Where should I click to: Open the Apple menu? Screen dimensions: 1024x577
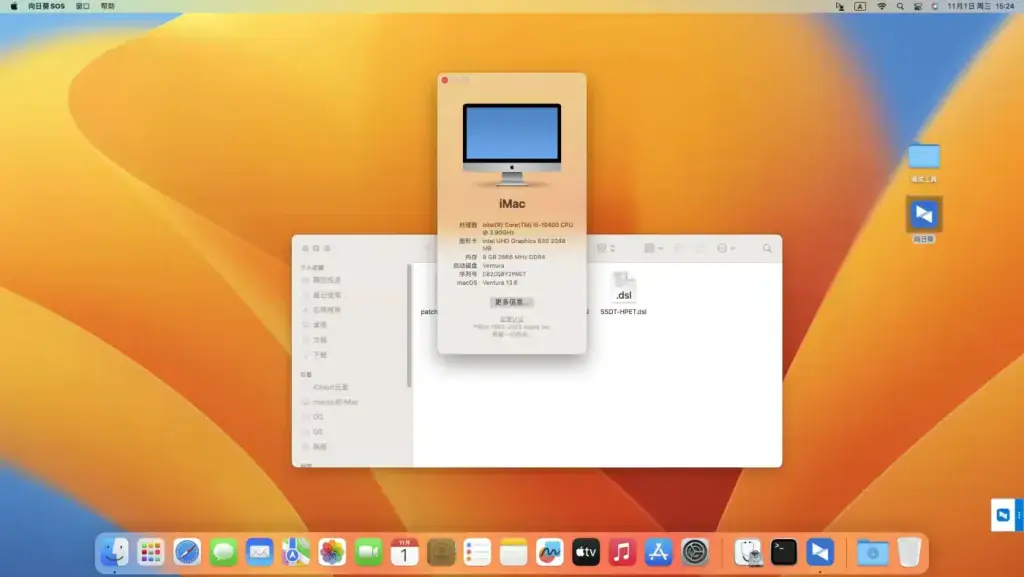coord(14,6)
